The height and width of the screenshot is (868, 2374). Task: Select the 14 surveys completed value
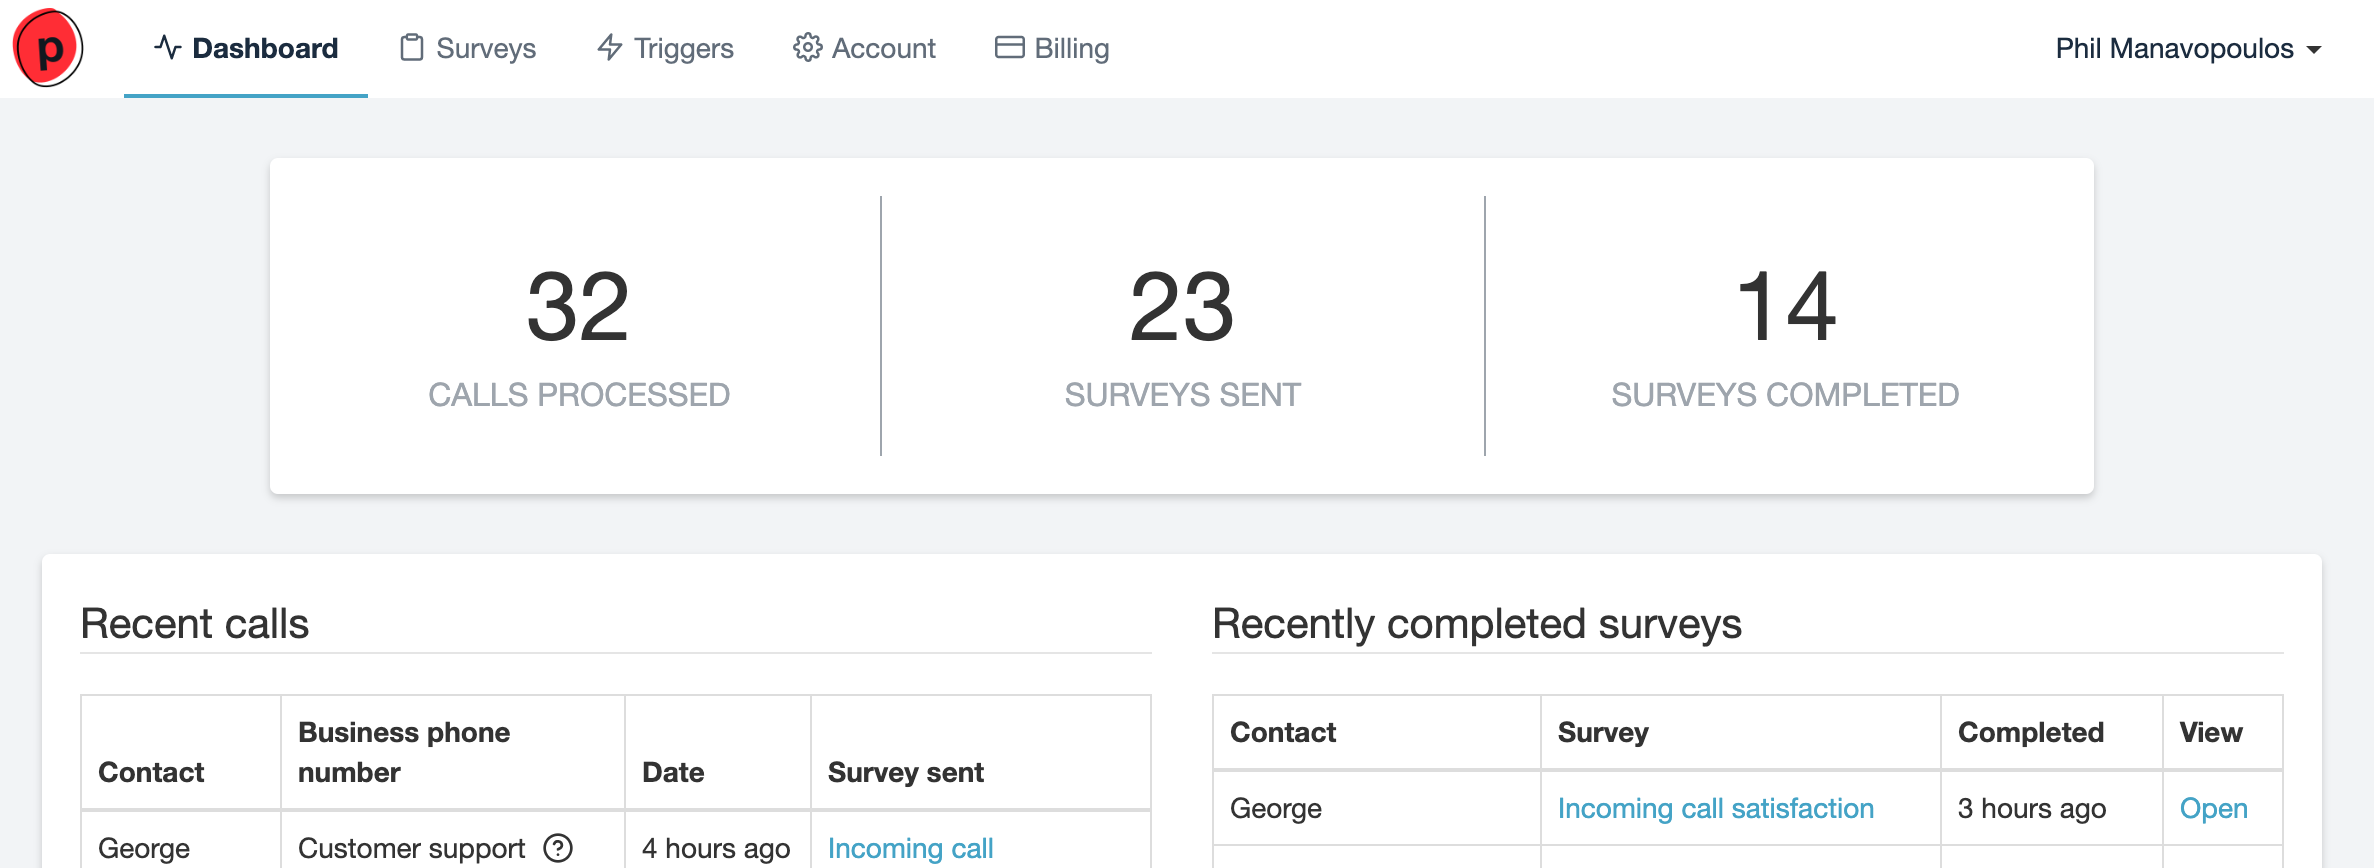tap(1786, 307)
